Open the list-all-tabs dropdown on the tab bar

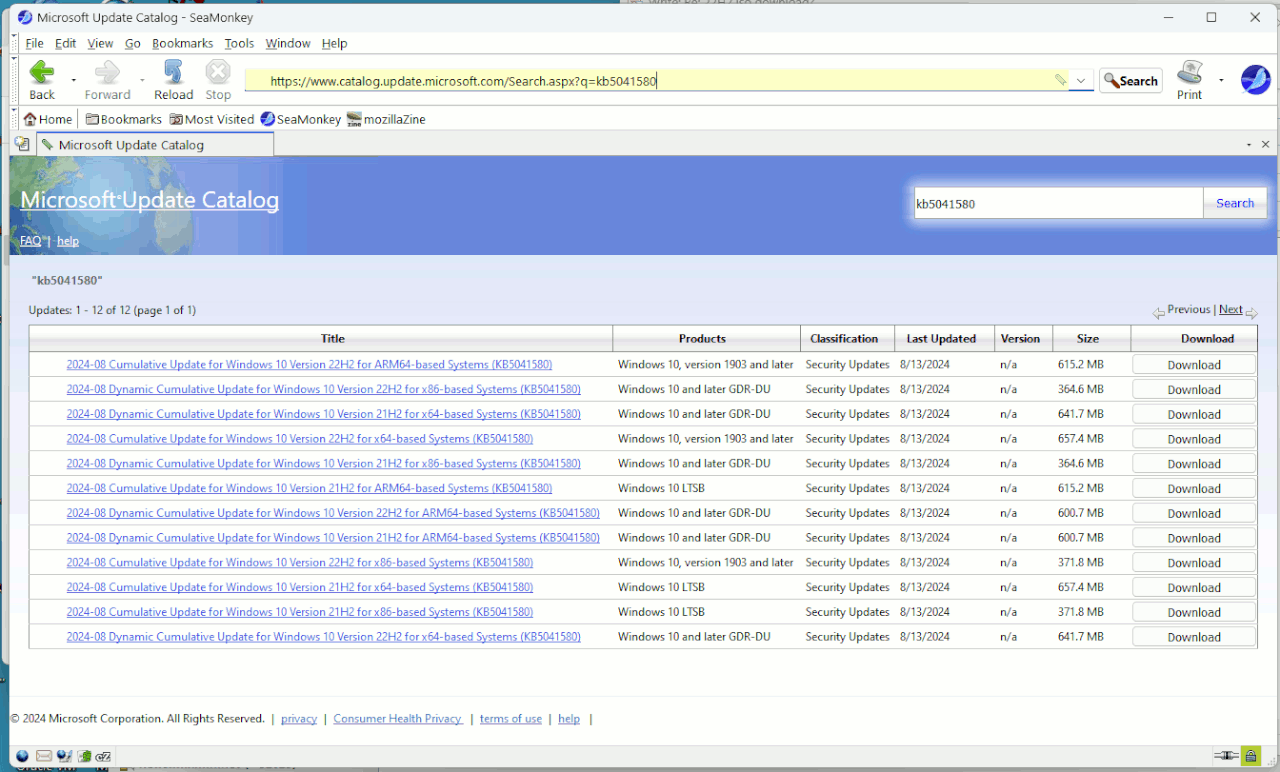pos(1249,145)
